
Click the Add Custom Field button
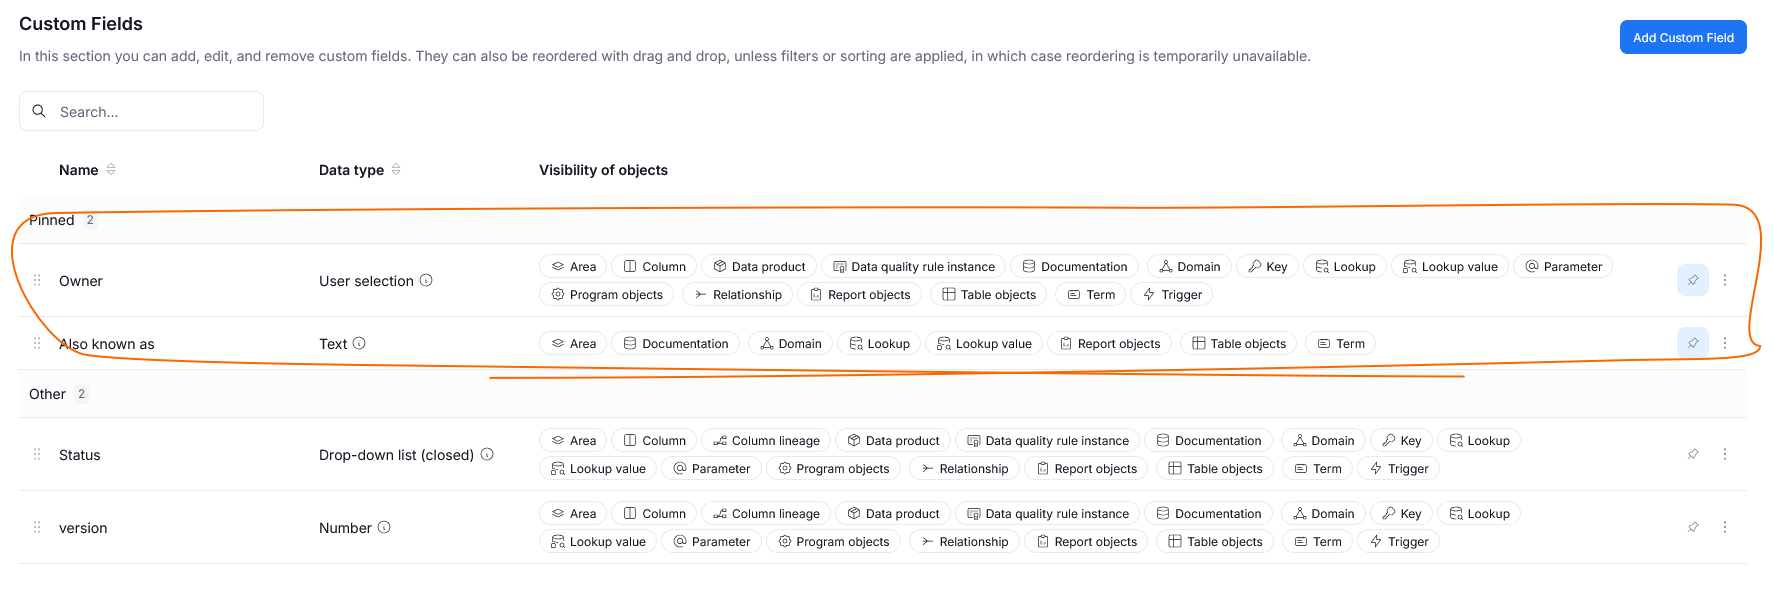pos(1683,37)
